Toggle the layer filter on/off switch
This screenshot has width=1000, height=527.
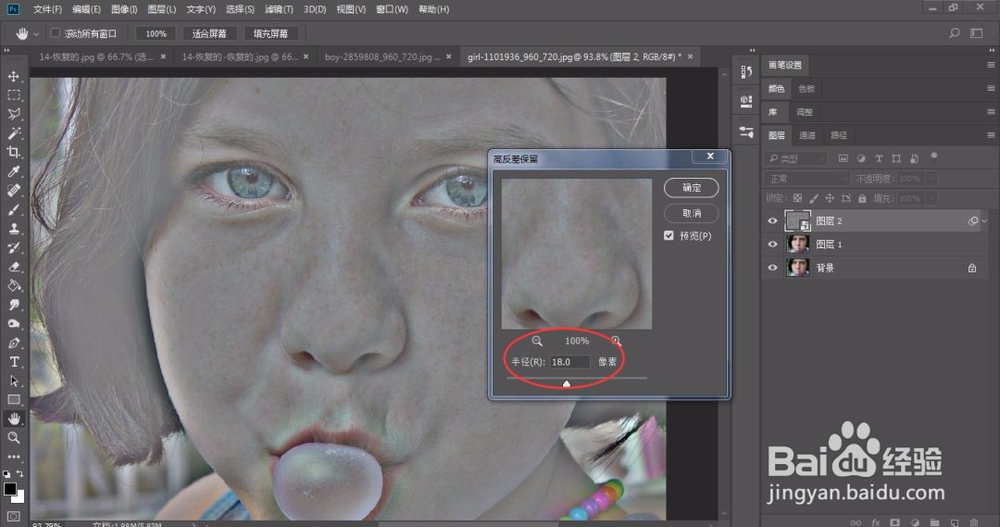pos(934,156)
